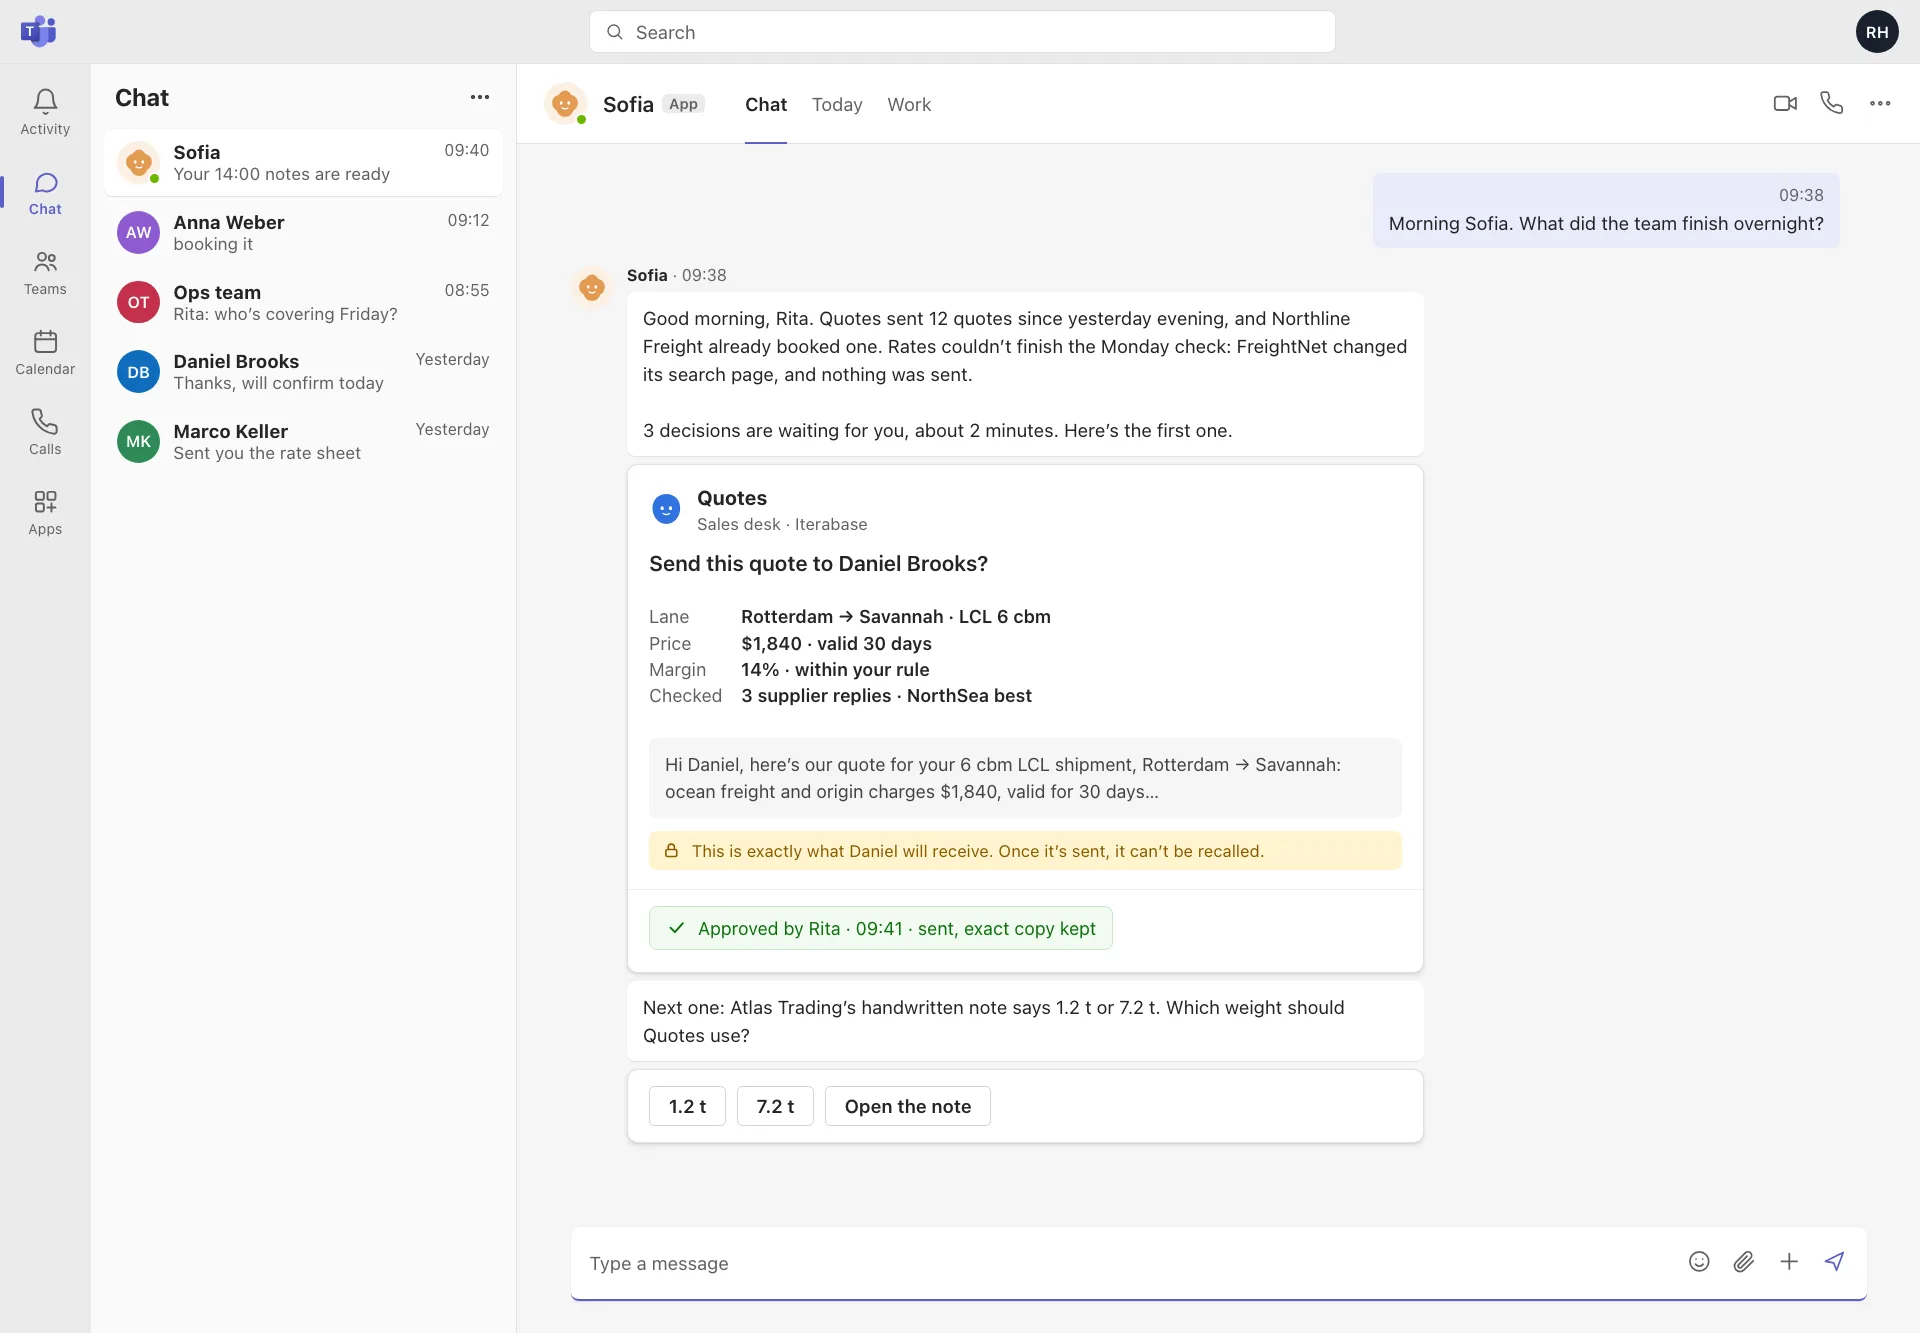Open the Activity bell in the sidebar
Viewport: 1920px width, 1333px height.
pos(45,112)
